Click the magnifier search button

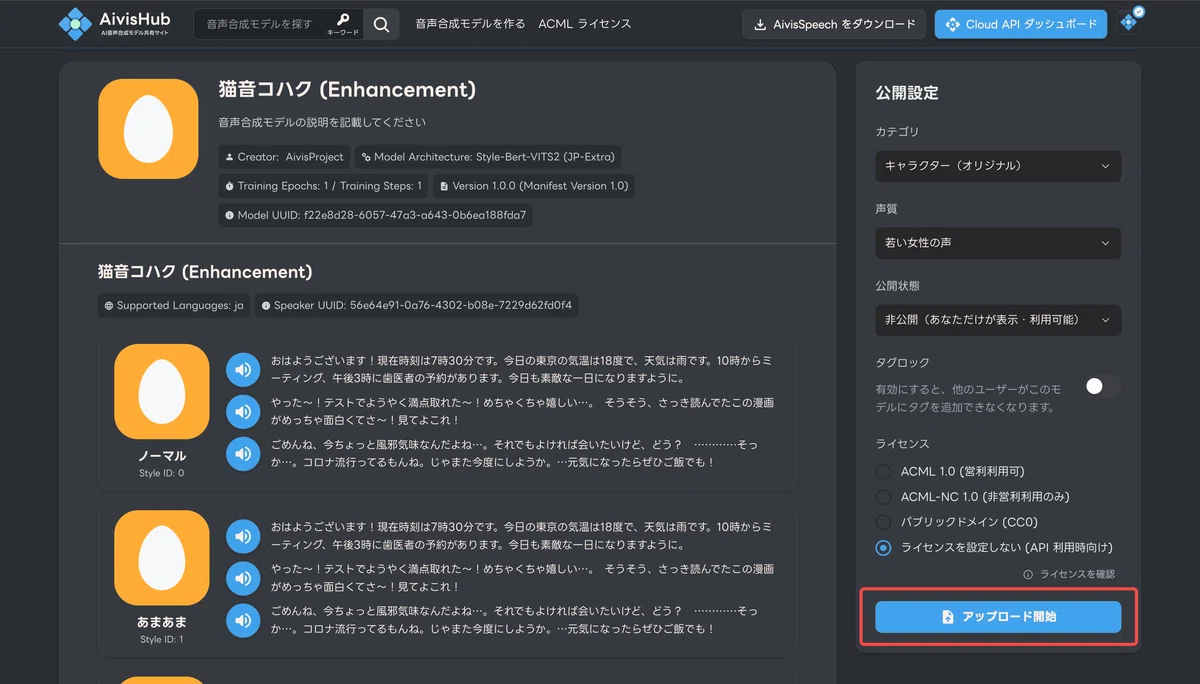(381, 24)
